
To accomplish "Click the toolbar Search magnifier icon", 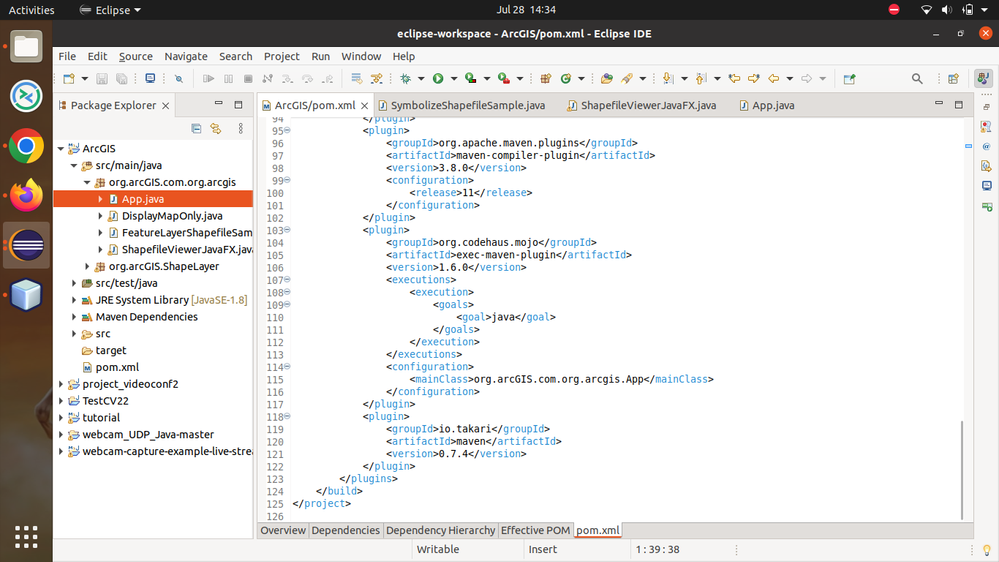I will coord(917,79).
